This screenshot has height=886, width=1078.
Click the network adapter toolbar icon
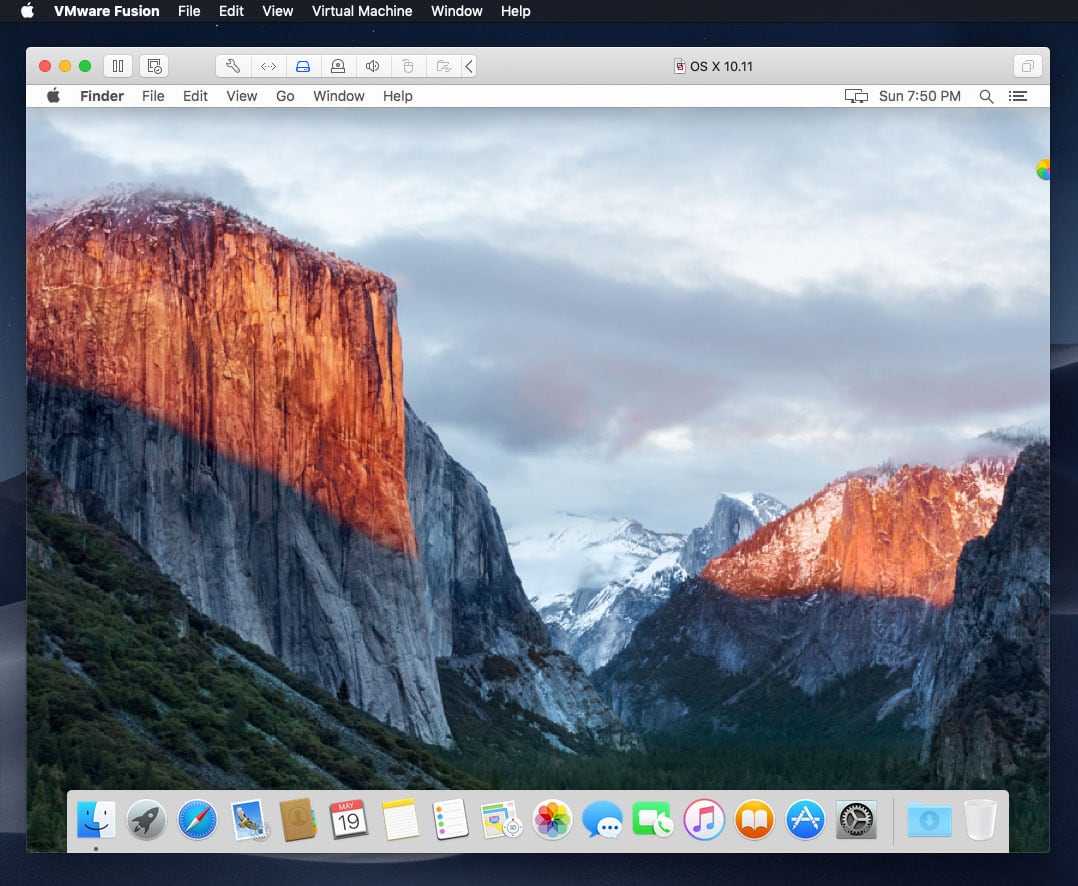pyautogui.click(x=268, y=66)
